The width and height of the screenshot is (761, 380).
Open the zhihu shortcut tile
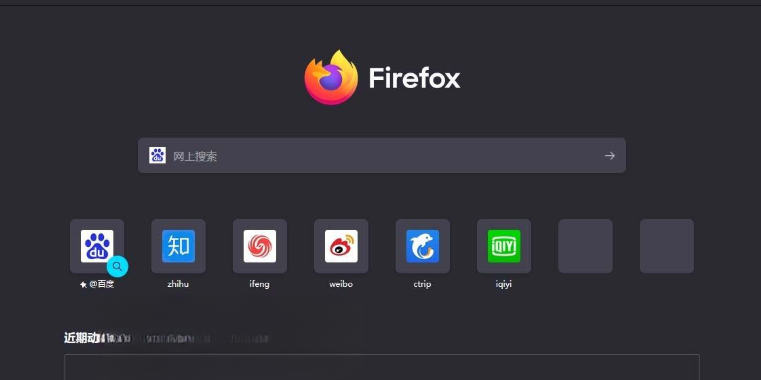[178, 246]
